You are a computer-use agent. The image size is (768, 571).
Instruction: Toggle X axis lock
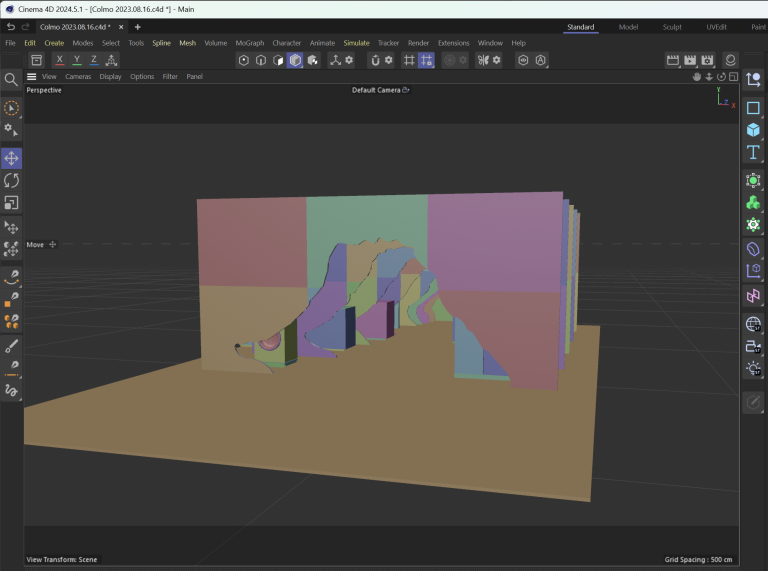[61, 60]
